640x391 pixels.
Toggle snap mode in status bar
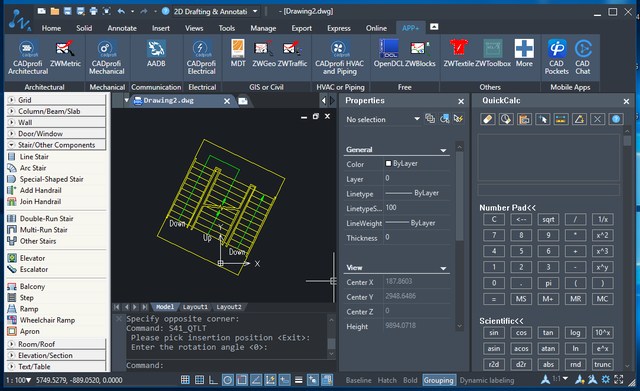coord(185,380)
